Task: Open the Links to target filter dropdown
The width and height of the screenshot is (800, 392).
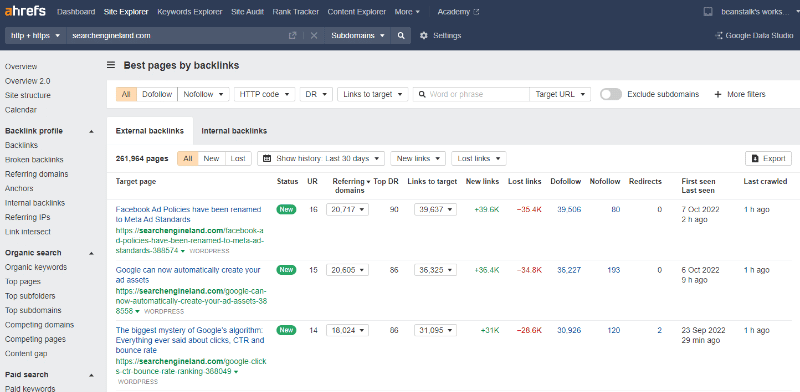Action: pos(372,94)
